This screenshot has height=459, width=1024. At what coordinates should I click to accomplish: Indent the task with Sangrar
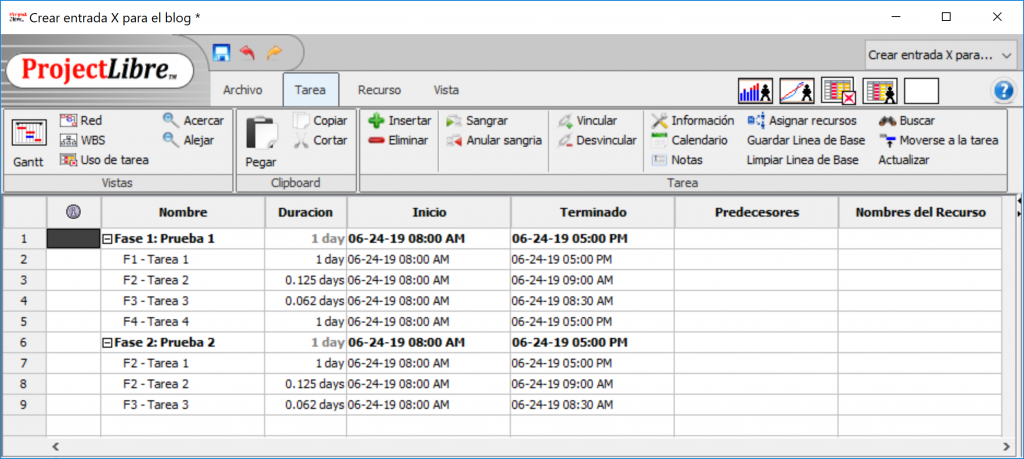point(477,121)
